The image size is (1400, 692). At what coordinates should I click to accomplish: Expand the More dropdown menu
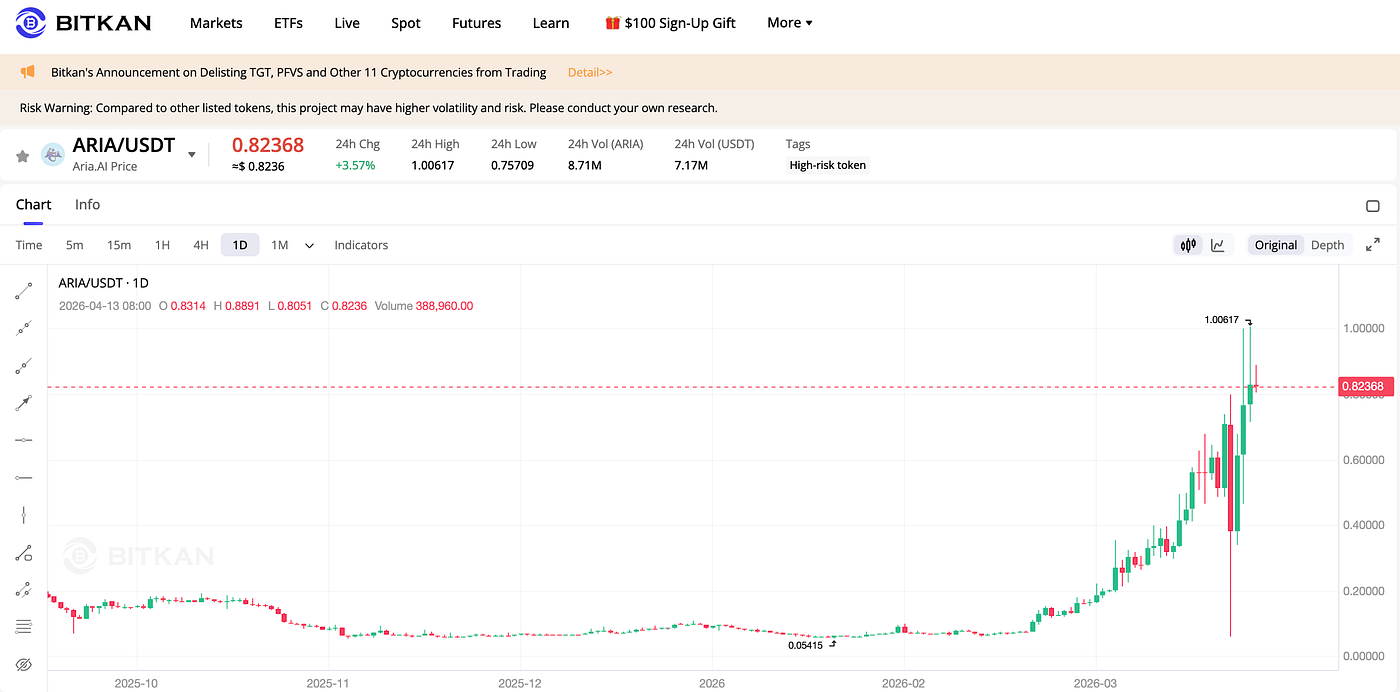click(790, 23)
